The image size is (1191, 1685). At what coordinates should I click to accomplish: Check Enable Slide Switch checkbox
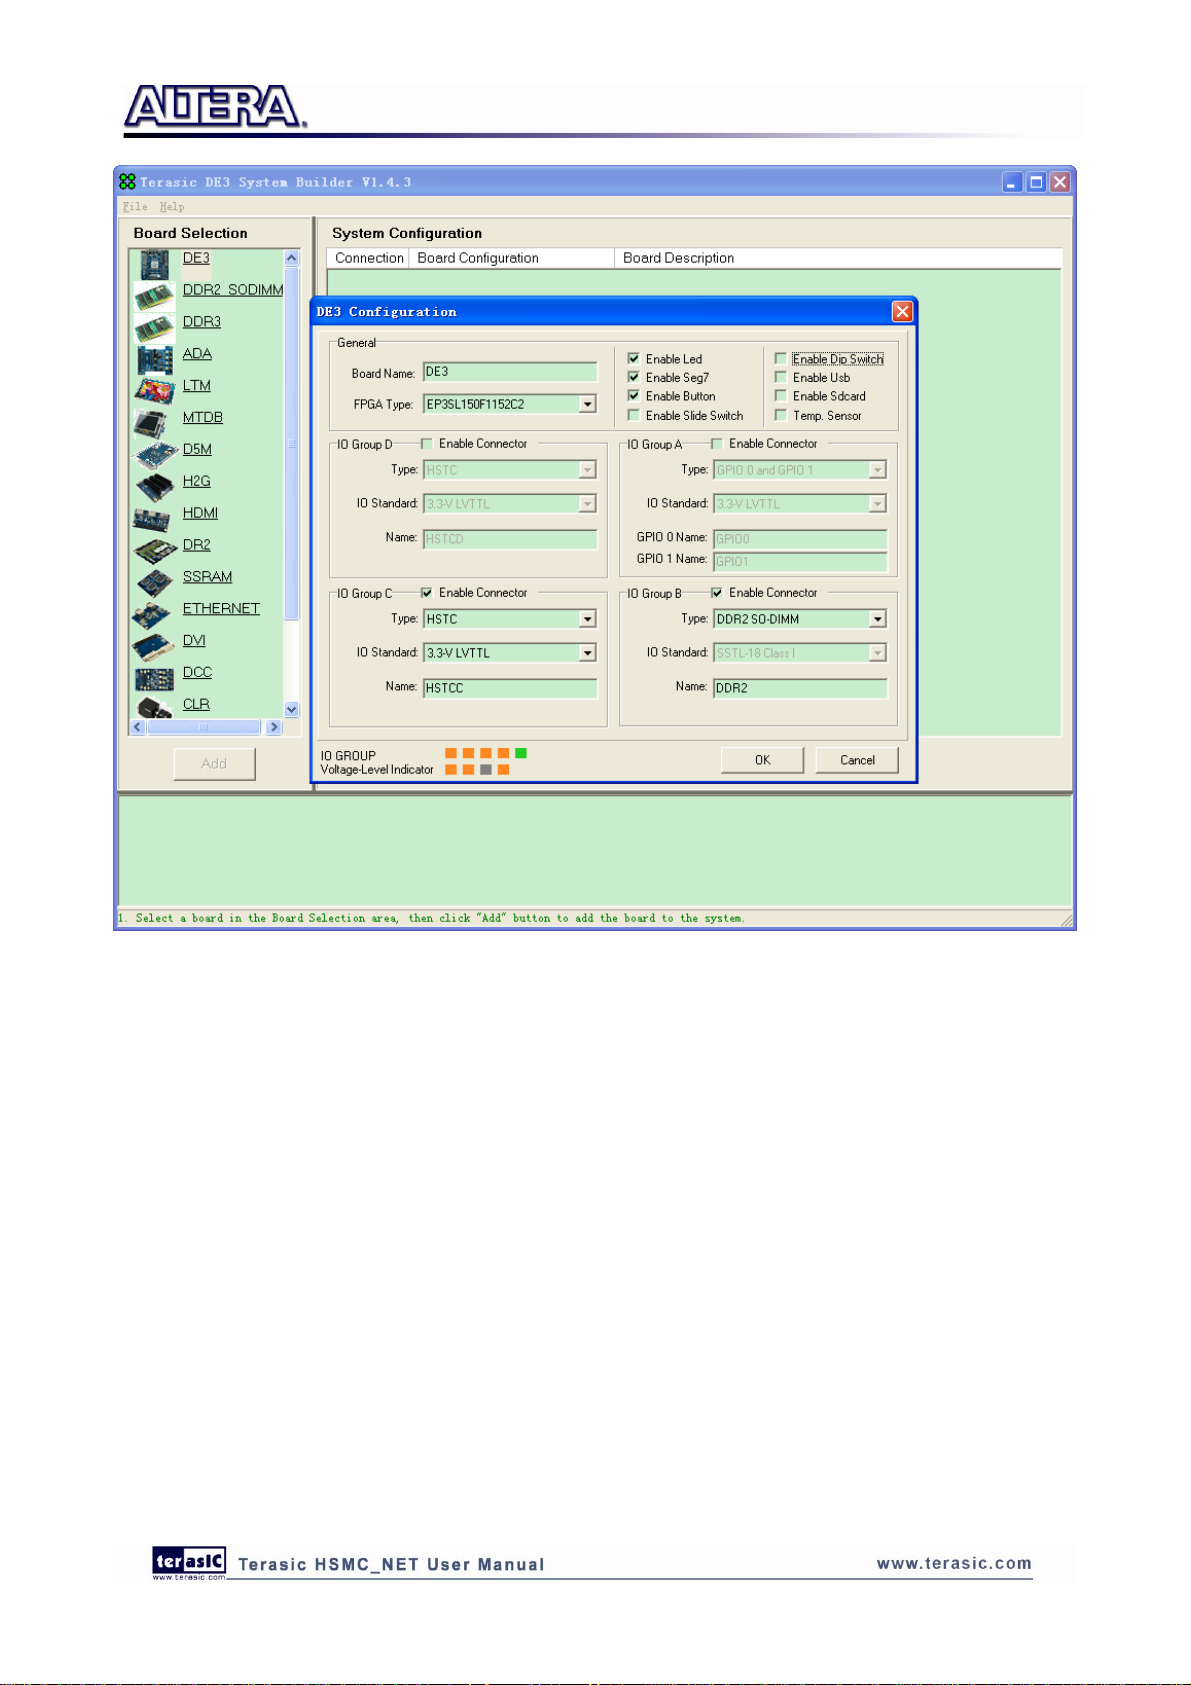click(633, 415)
